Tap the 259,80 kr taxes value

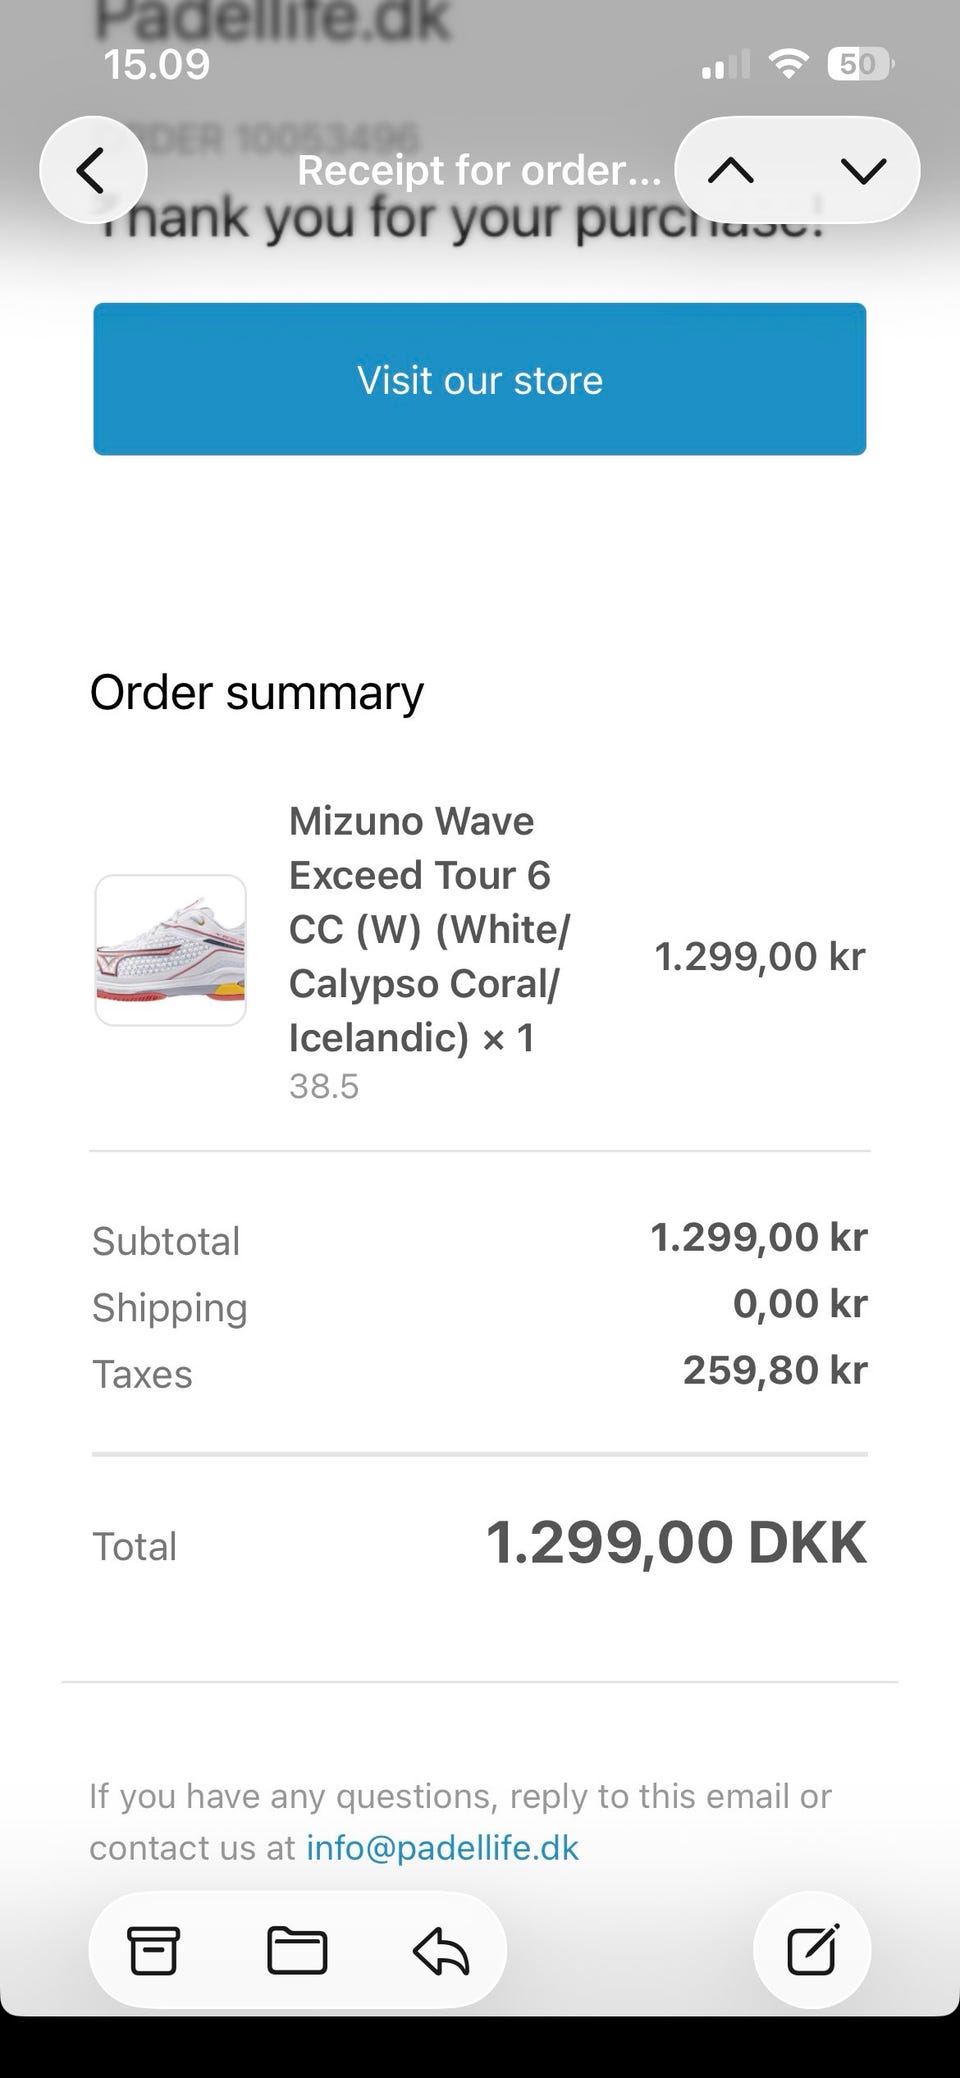click(x=774, y=1370)
